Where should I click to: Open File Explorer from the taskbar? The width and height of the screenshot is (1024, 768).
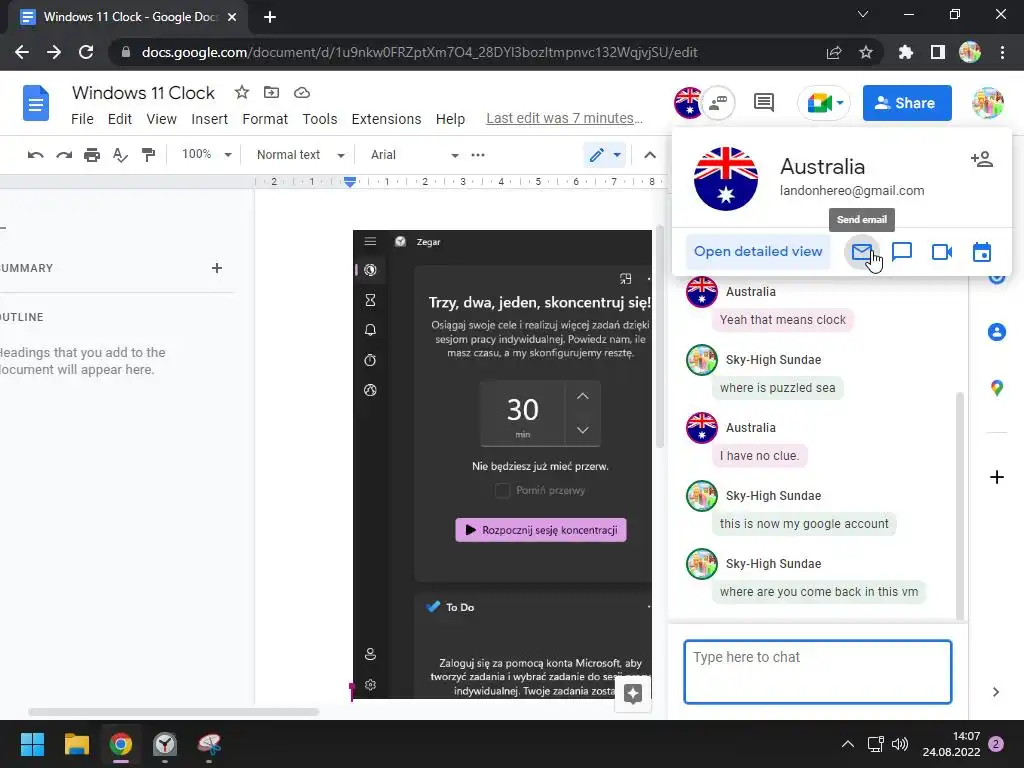click(x=76, y=744)
